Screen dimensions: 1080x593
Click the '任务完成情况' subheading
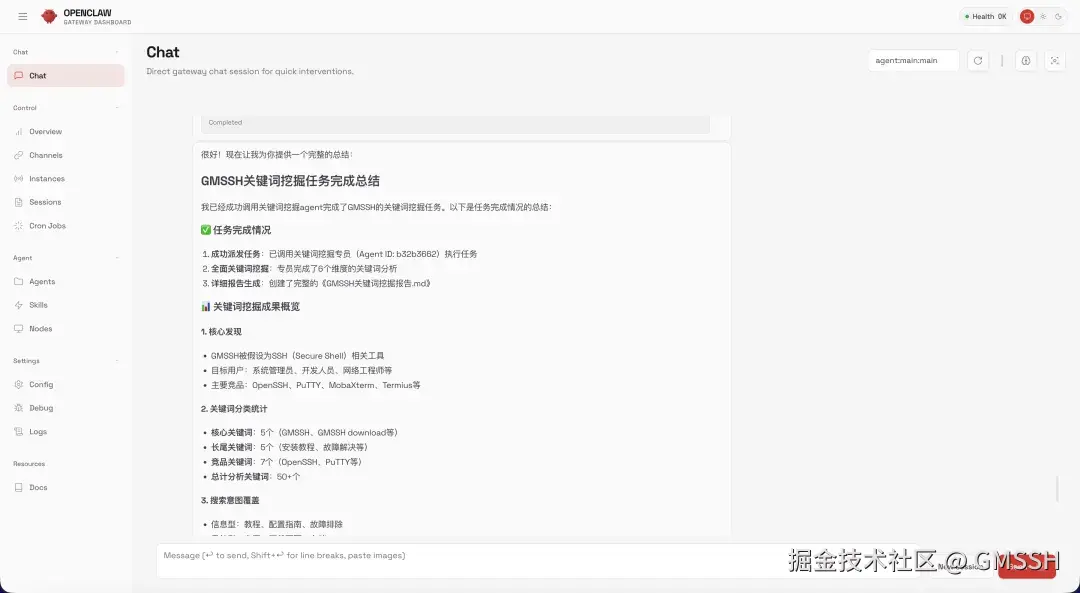coord(236,230)
